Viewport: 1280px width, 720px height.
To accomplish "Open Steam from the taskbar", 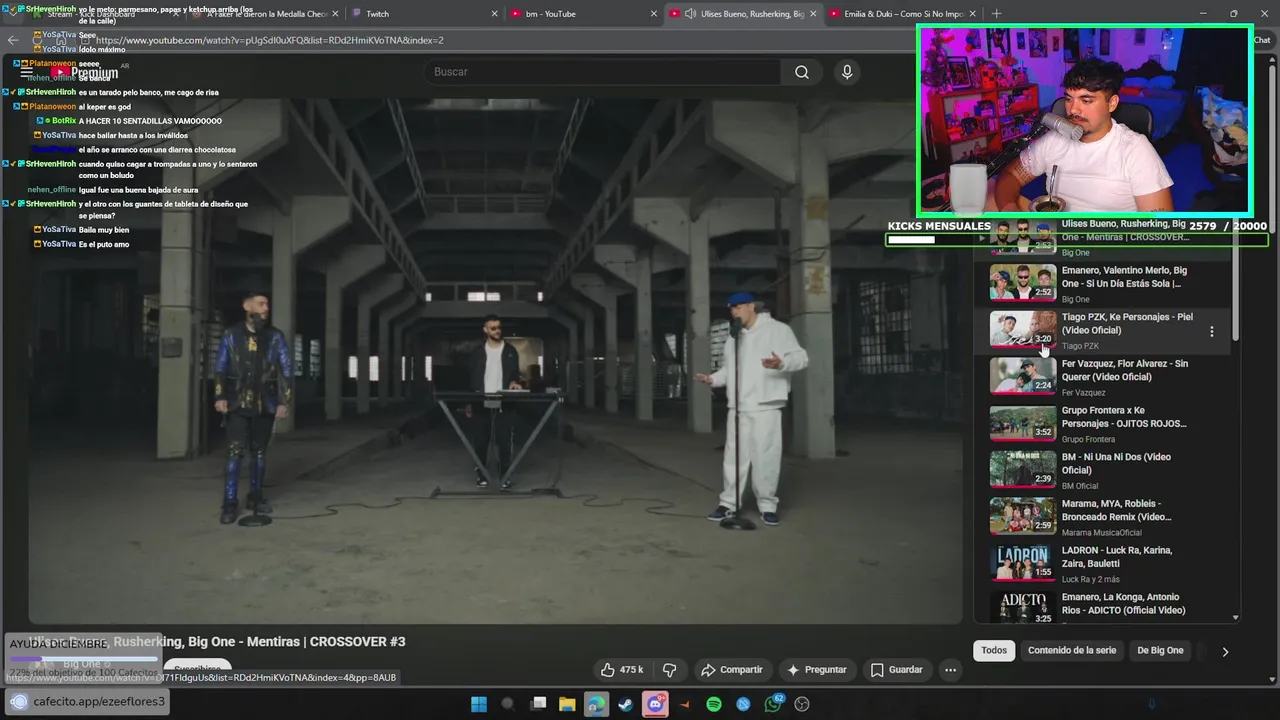I will point(625,704).
